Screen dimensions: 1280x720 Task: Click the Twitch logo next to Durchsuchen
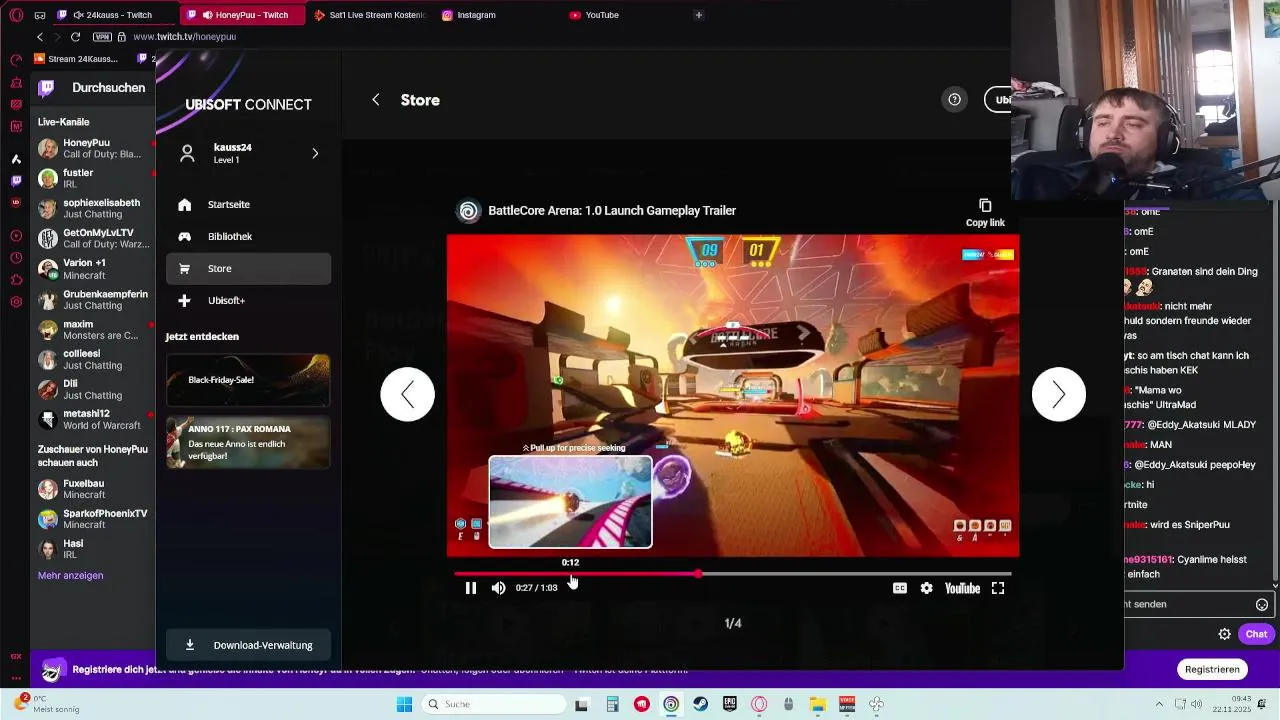46,88
